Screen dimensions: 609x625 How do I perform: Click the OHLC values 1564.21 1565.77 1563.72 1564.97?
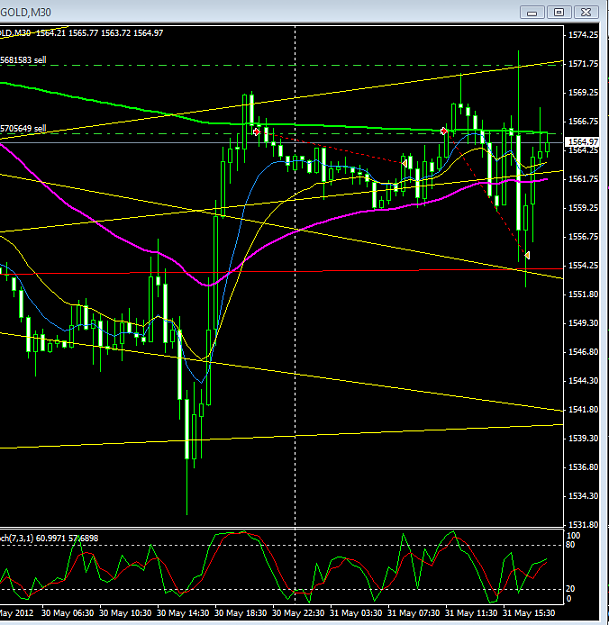(99, 33)
